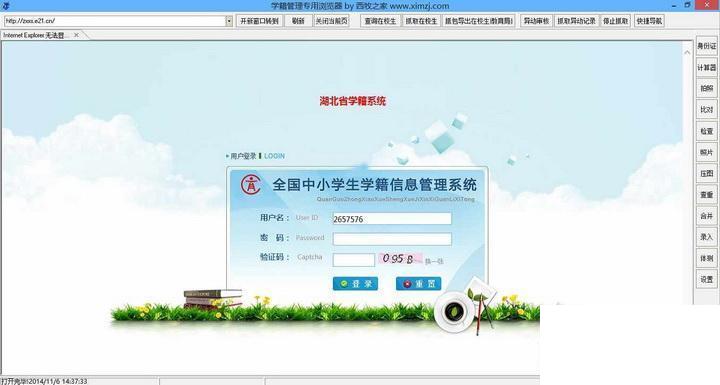Click the 抓包导出在校生 toolbar button
Screen dimensions: 720x385
(478, 21)
